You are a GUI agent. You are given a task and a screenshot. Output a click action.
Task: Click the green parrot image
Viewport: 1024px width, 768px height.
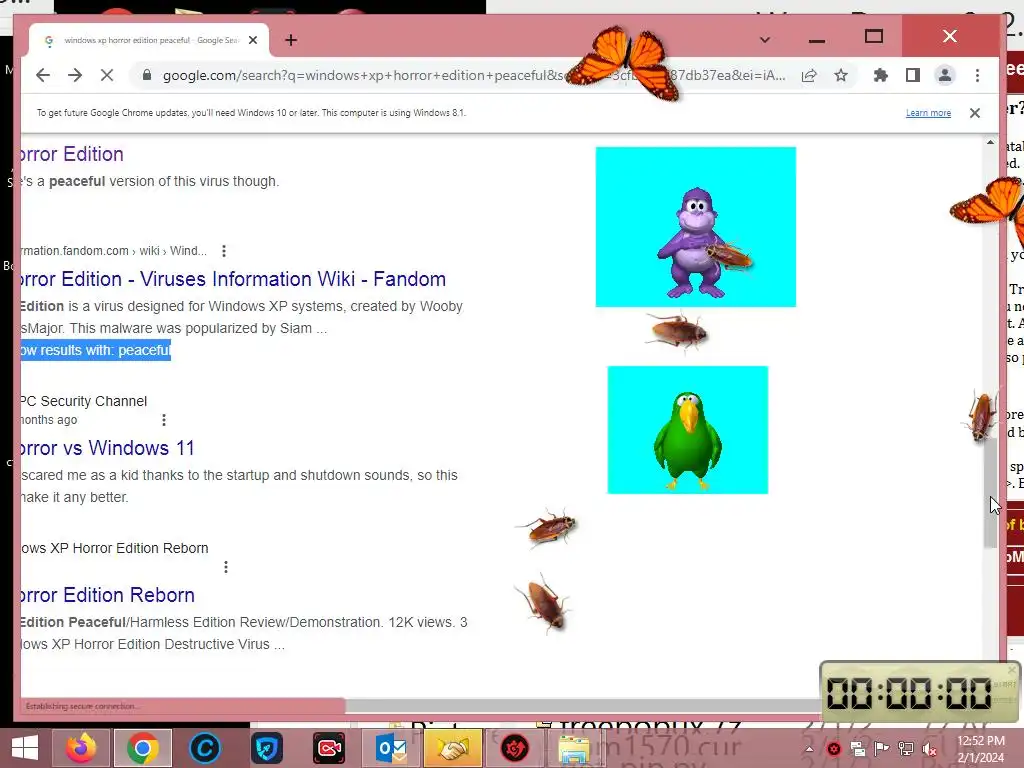[x=688, y=430]
